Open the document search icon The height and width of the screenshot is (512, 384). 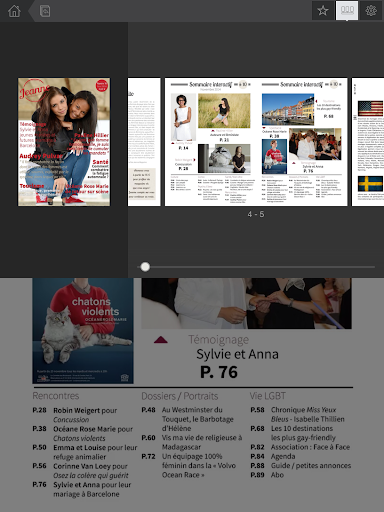pyautogui.click(x=45, y=11)
